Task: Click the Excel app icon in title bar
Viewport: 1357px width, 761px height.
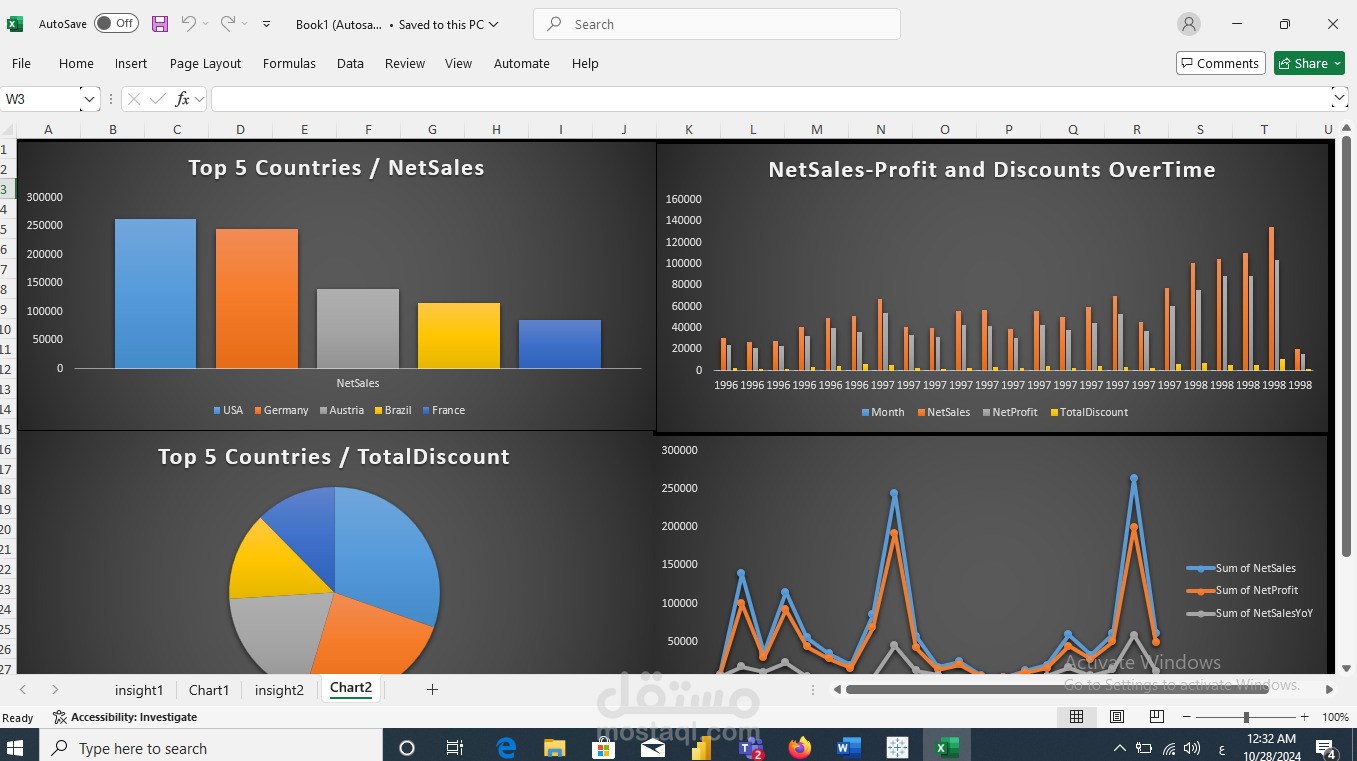Action: tap(15, 24)
